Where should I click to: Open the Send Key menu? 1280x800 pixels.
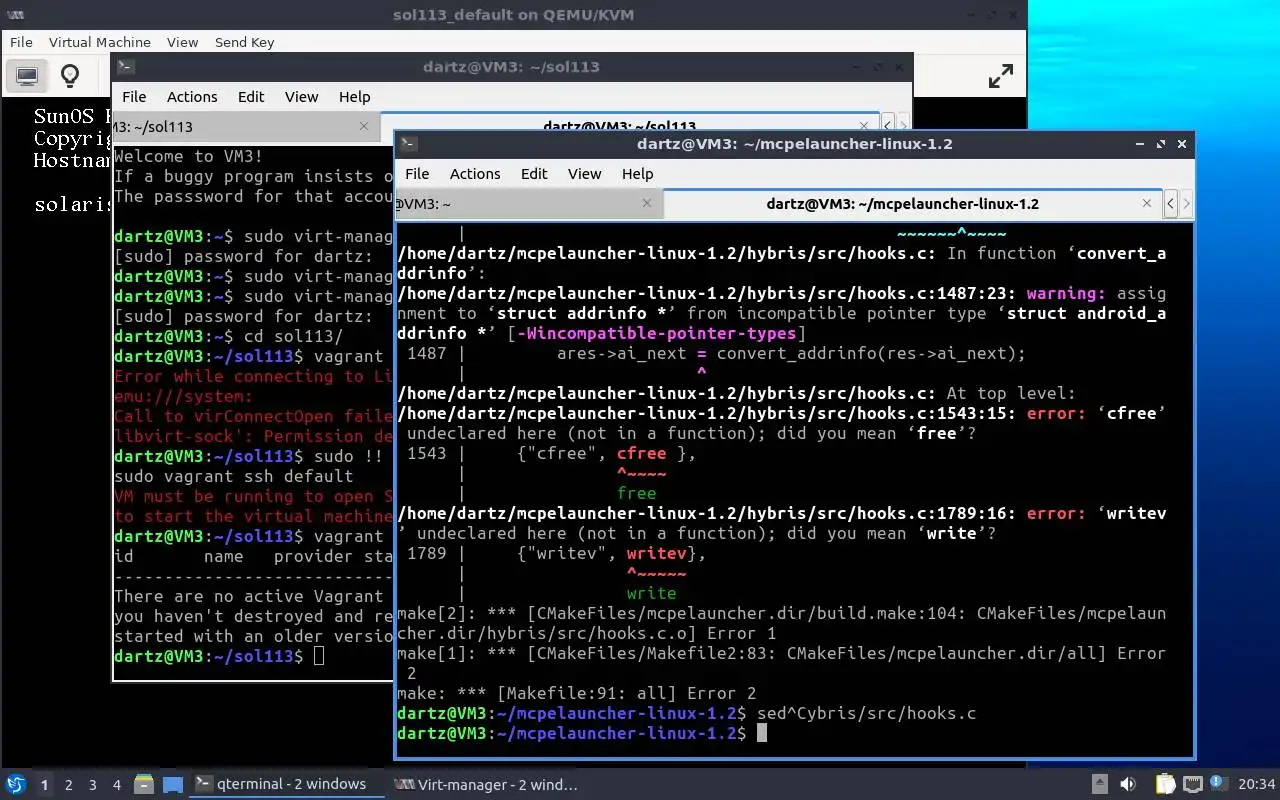tap(244, 42)
